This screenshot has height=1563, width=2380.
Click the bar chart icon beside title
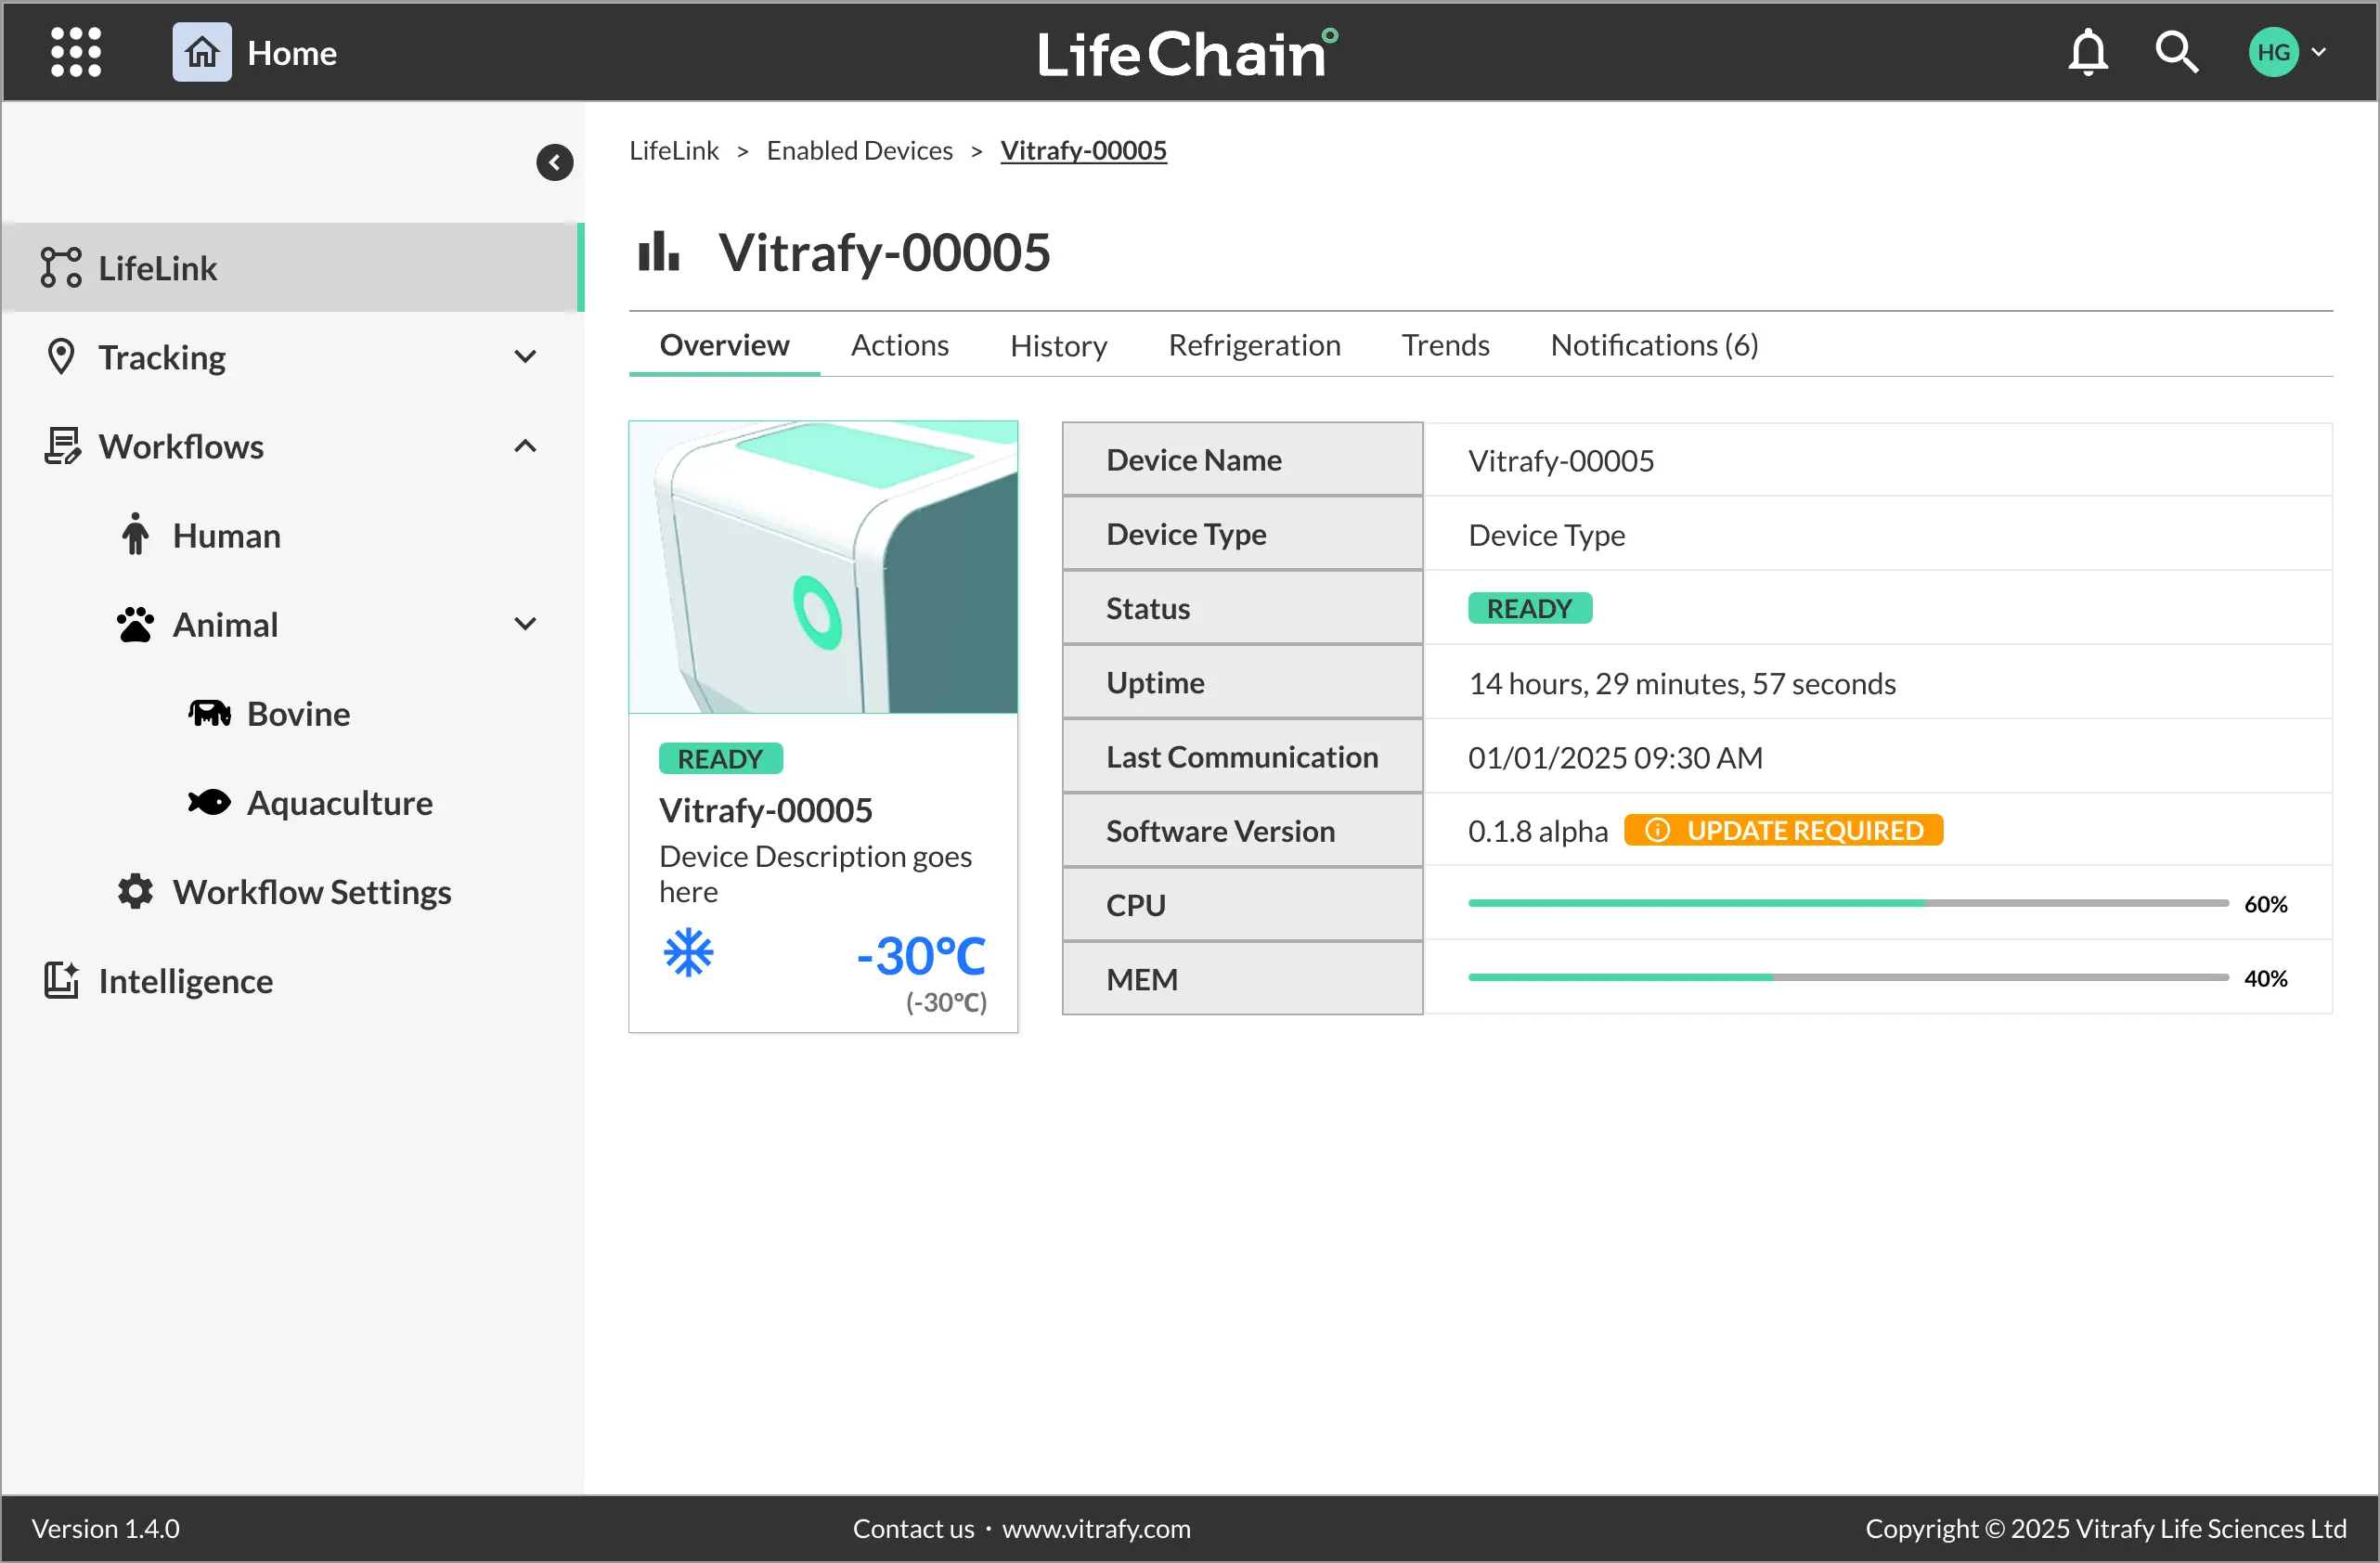coord(659,251)
